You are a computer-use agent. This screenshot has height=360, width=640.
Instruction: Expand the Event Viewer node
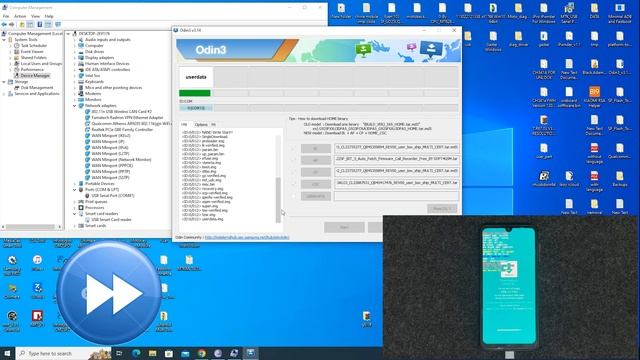point(10,52)
